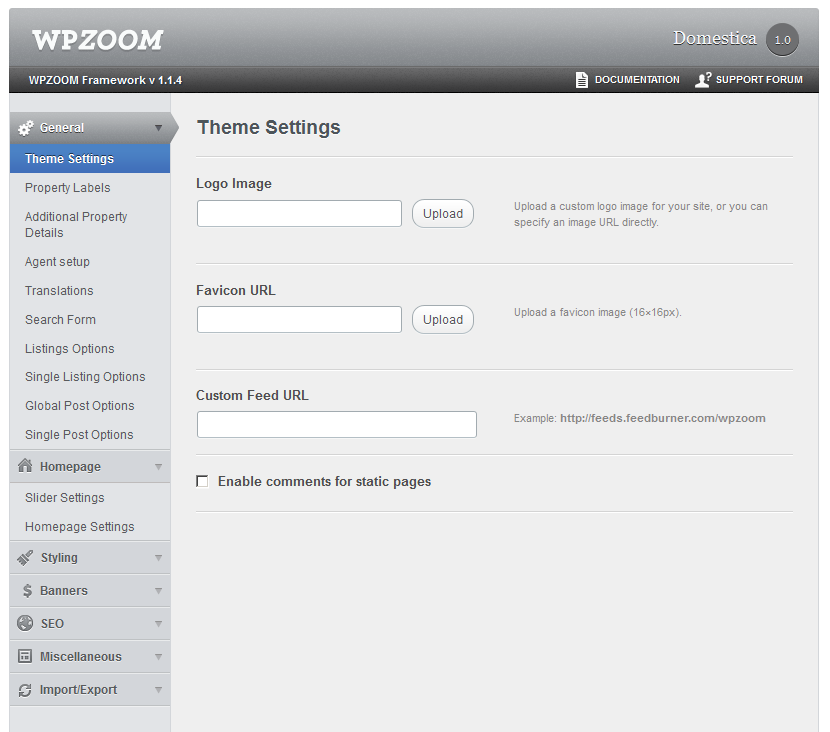Focus the Custom Feed URL field
Image resolution: width=830 pixels, height=732 pixels.
[337, 424]
